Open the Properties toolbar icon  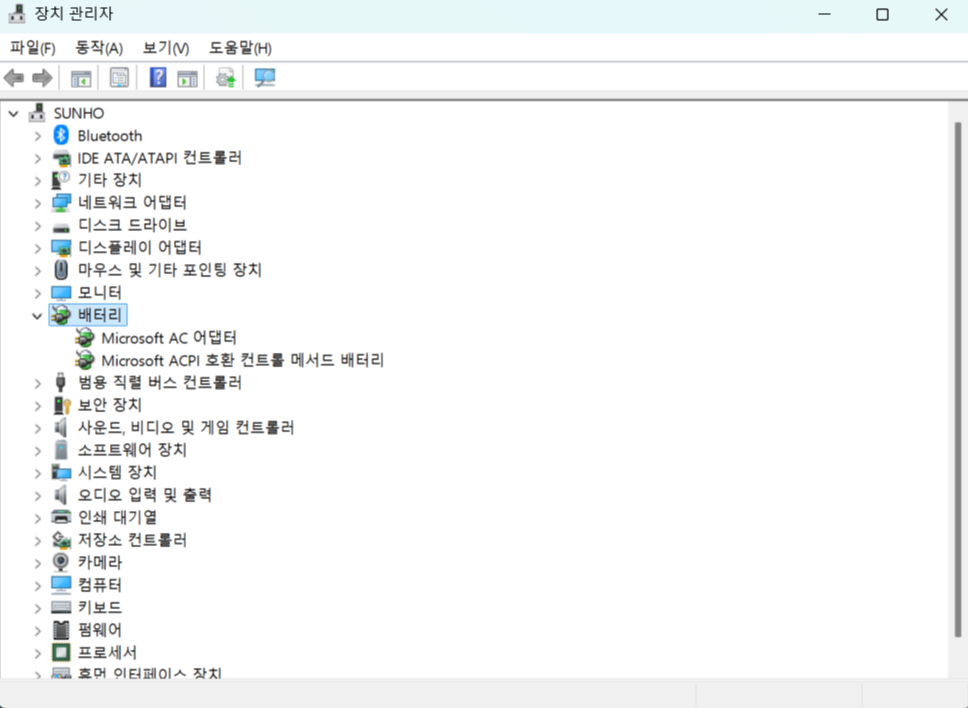[x=119, y=78]
